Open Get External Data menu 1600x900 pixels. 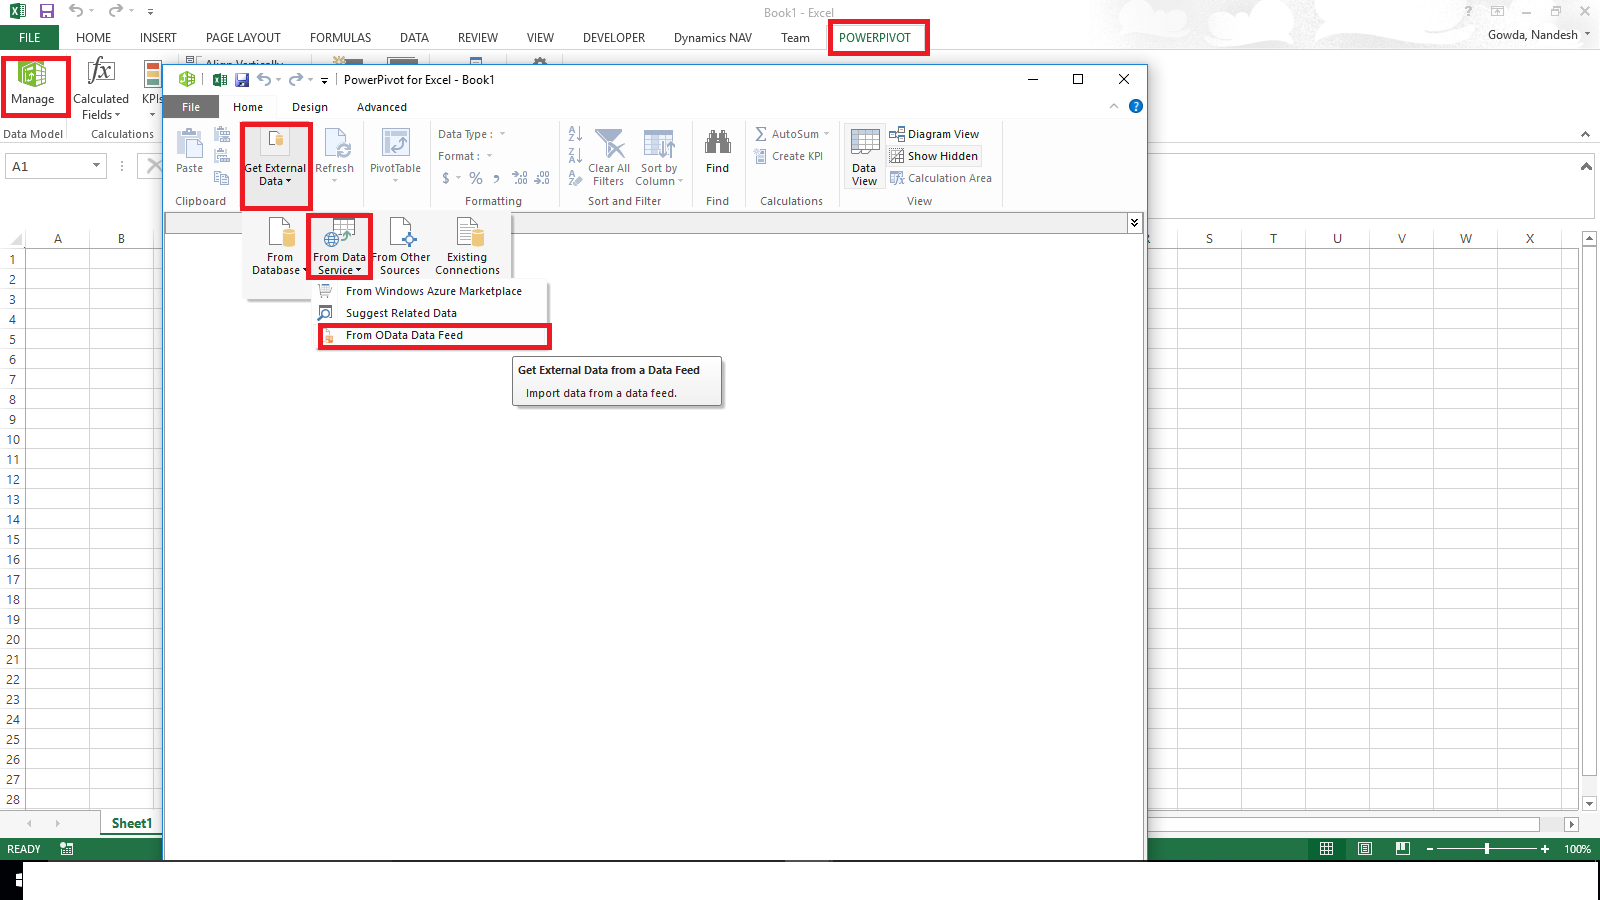275,160
